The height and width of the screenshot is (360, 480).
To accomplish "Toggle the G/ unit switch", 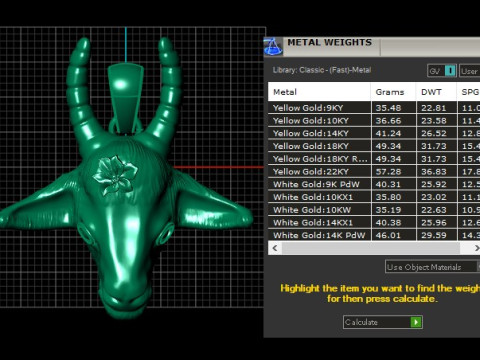I will (x=442, y=71).
